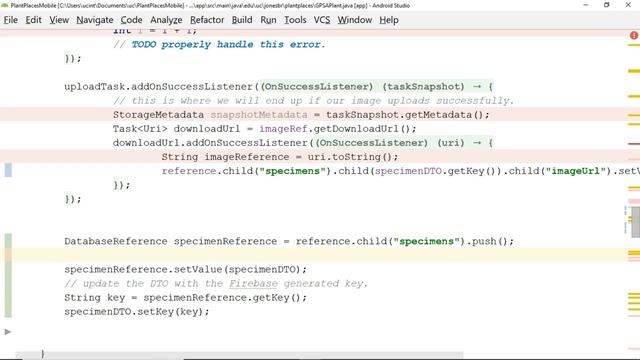The height and width of the screenshot is (360, 640).
Task: Click the "imageUrl" string literal
Action: [576, 171]
